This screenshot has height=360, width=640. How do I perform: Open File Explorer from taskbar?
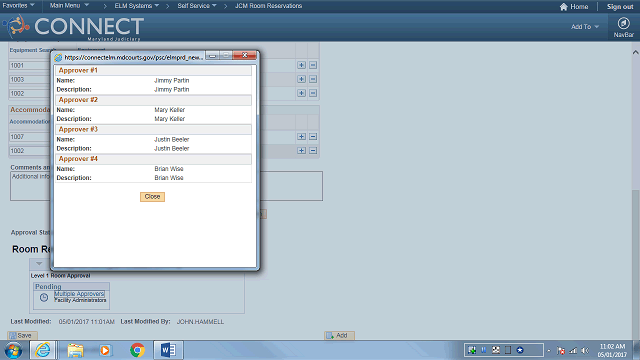[x=75, y=350]
